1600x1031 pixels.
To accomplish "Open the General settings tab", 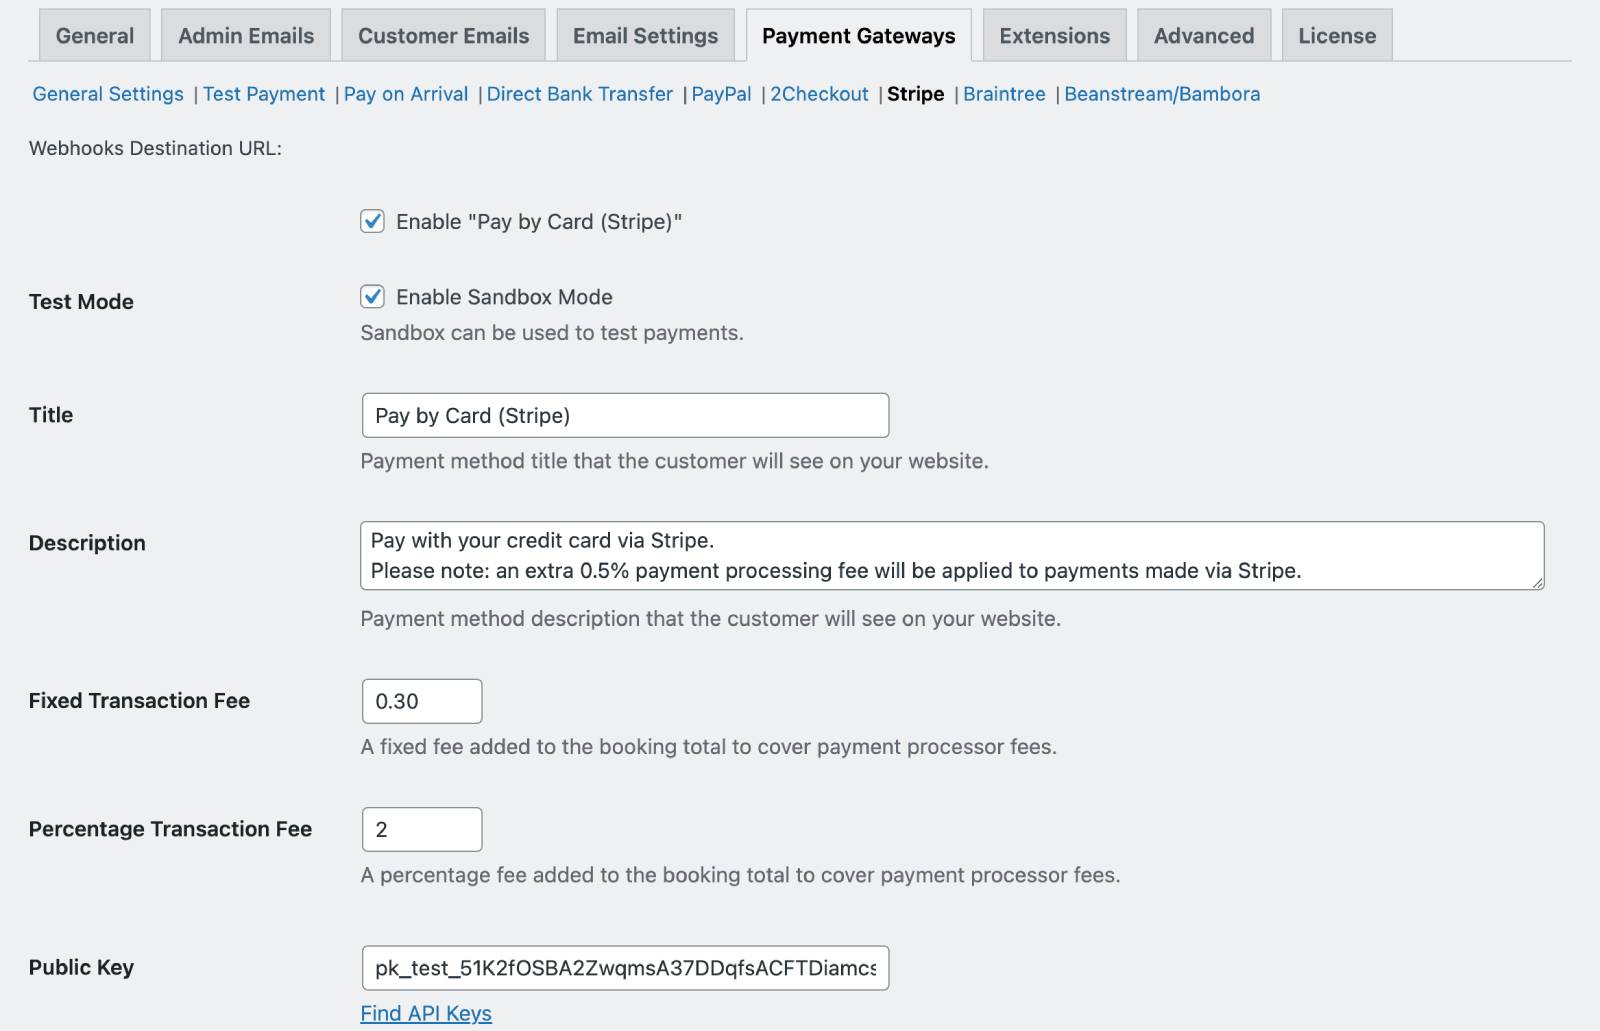I will point(94,36).
